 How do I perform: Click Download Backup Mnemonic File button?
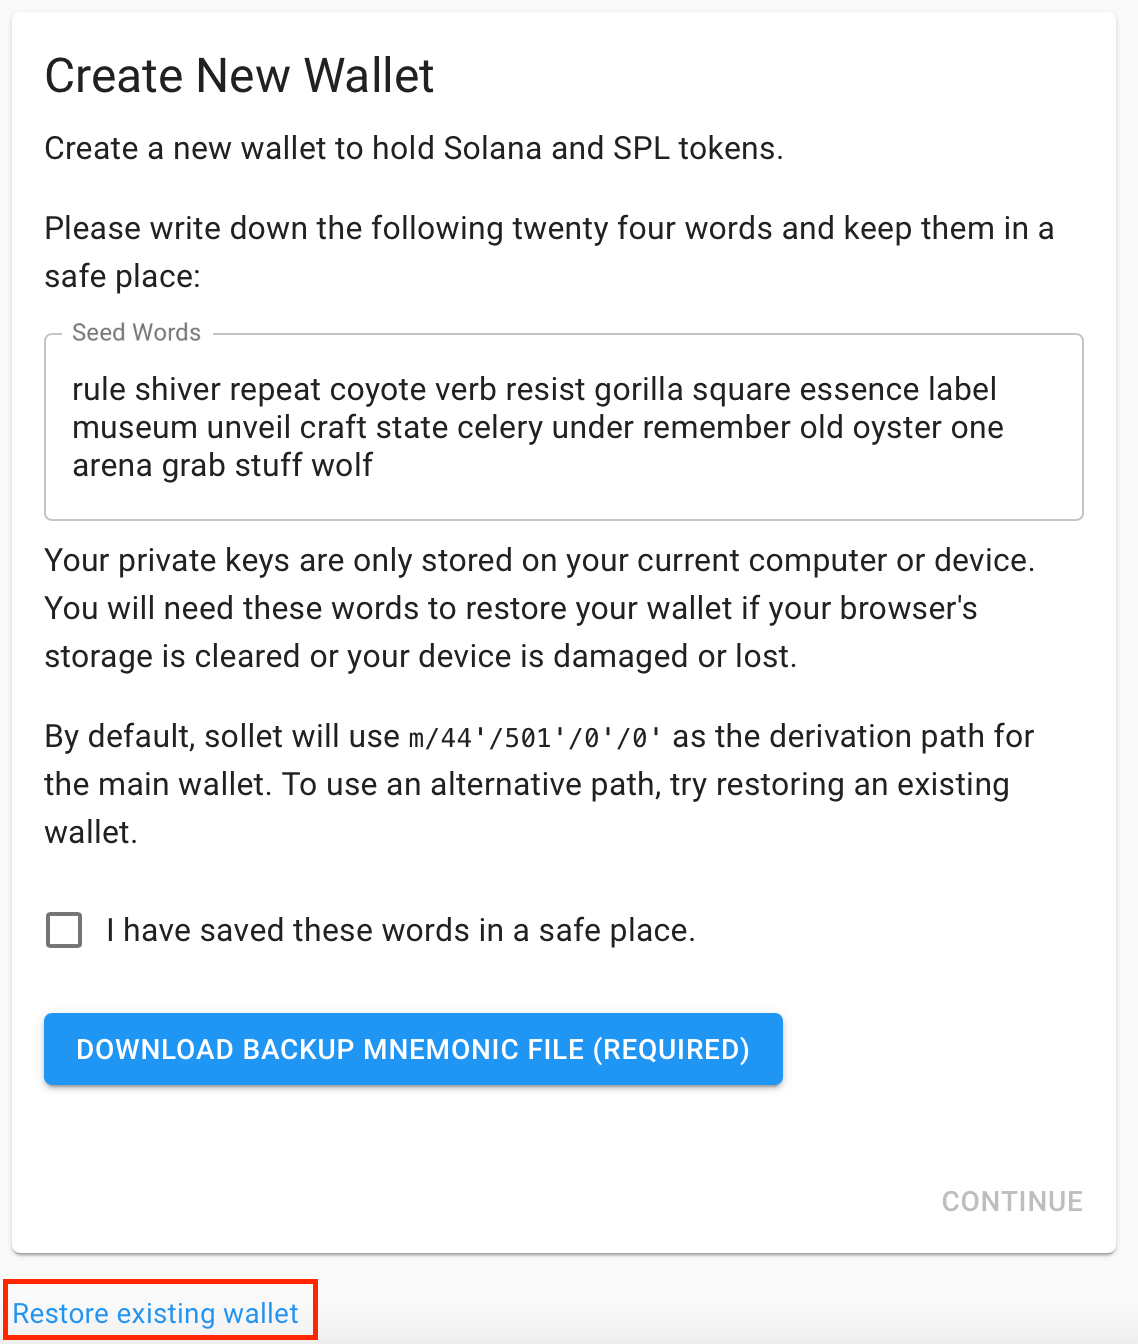[x=413, y=1049]
